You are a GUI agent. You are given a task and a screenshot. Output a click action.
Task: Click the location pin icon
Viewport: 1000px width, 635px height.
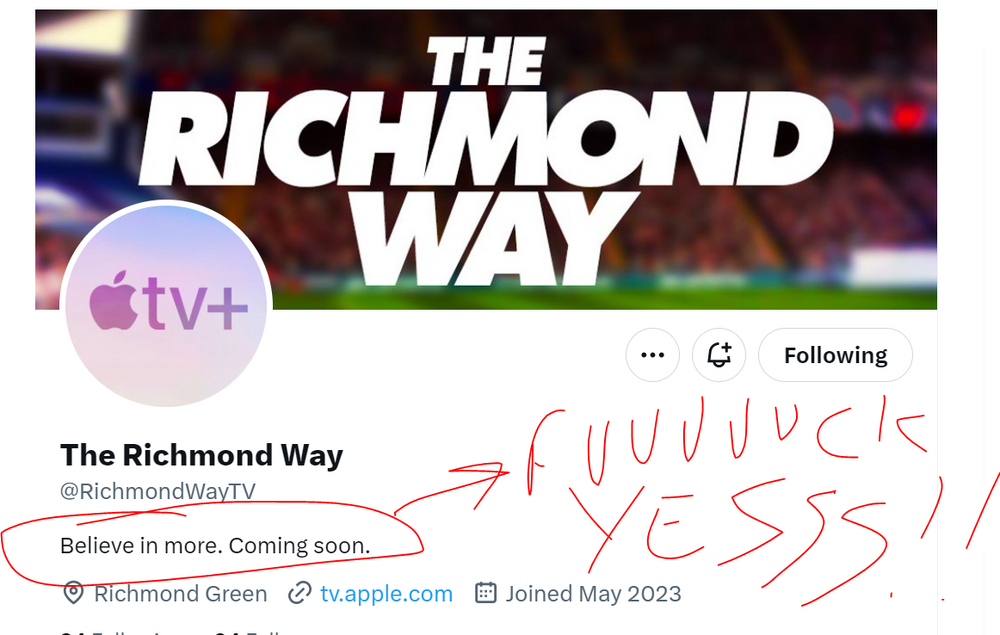(x=73, y=593)
